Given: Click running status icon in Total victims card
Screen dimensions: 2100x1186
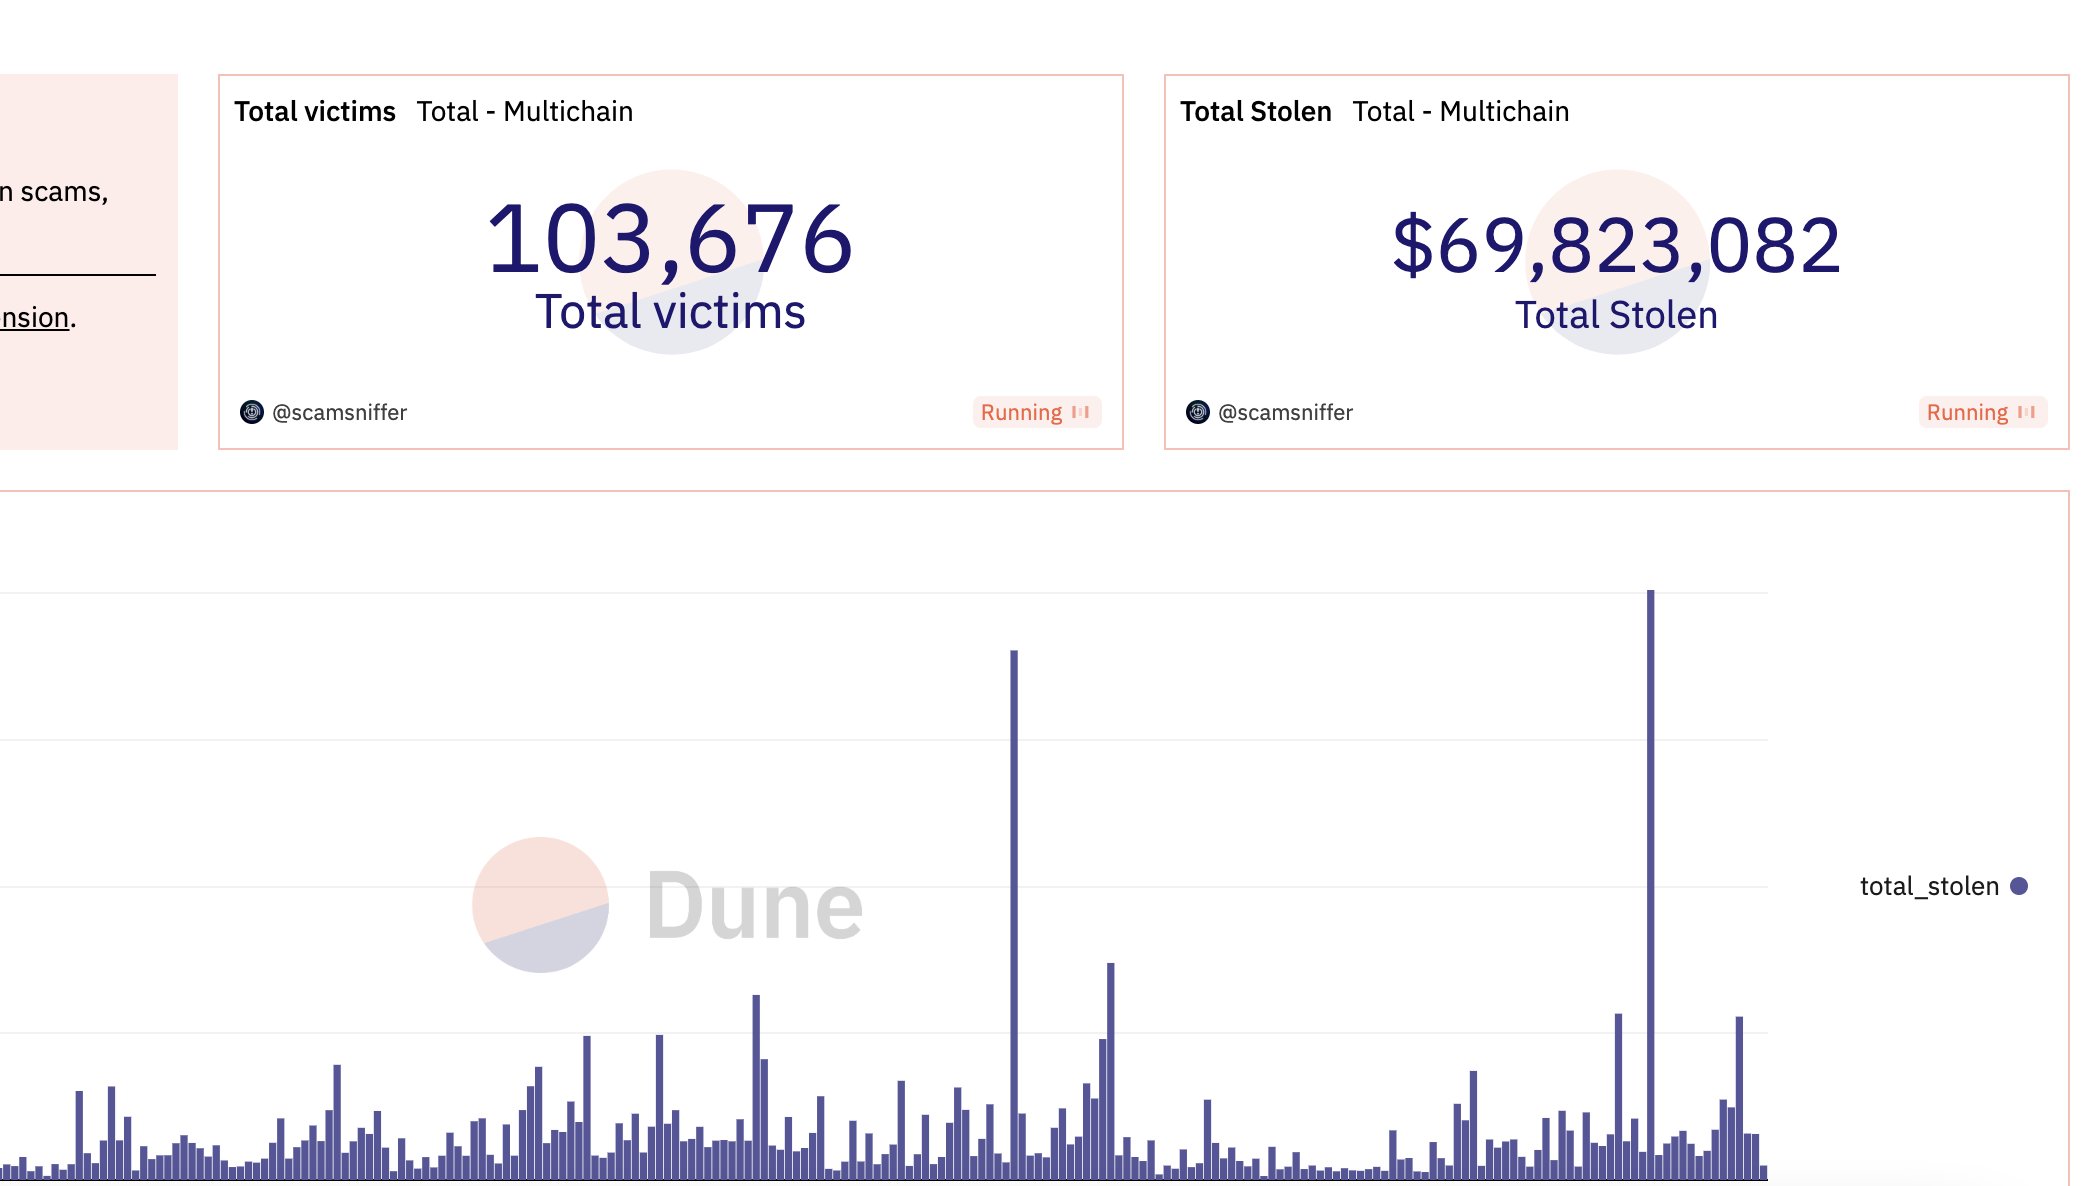Looking at the screenshot, I should 1081,412.
